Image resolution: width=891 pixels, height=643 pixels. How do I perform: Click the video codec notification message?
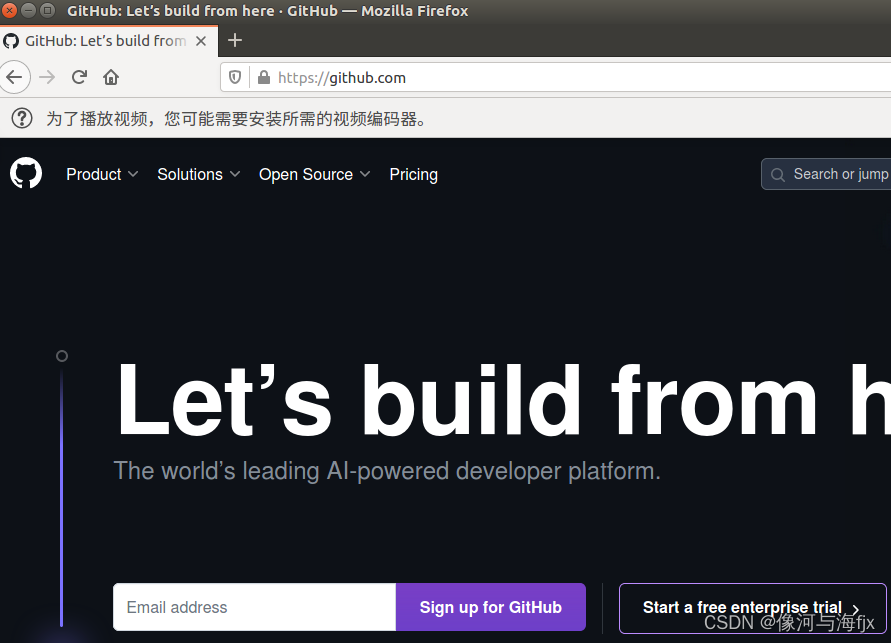236,119
